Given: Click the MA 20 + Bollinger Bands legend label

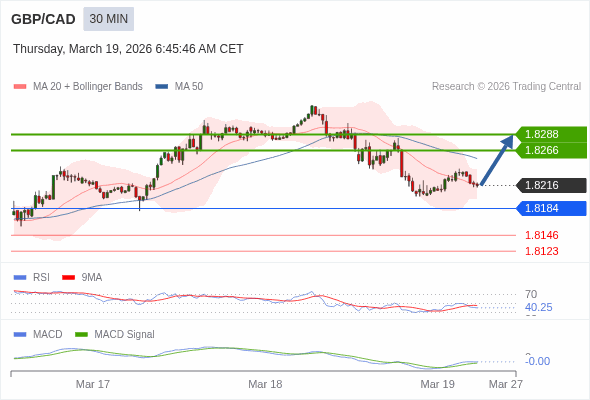Looking at the screenshot, I should (88, 87).
